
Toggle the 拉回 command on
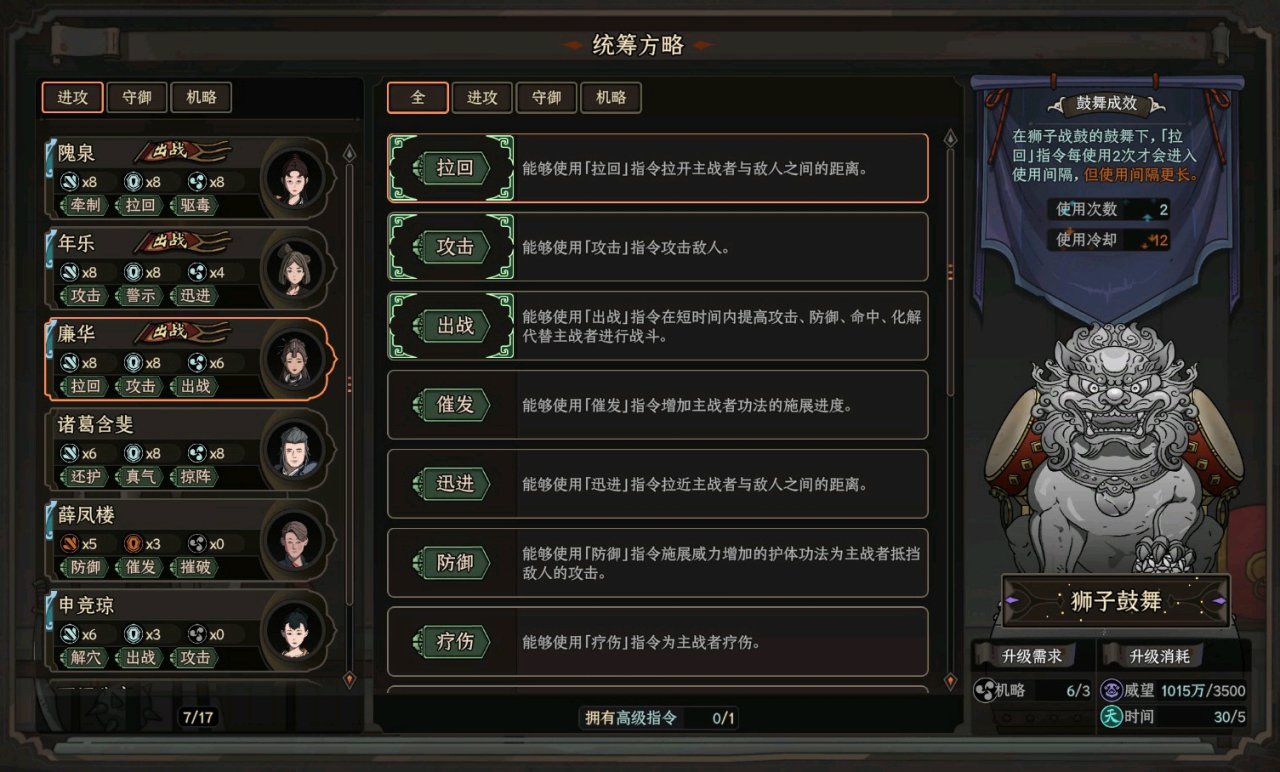451,168
